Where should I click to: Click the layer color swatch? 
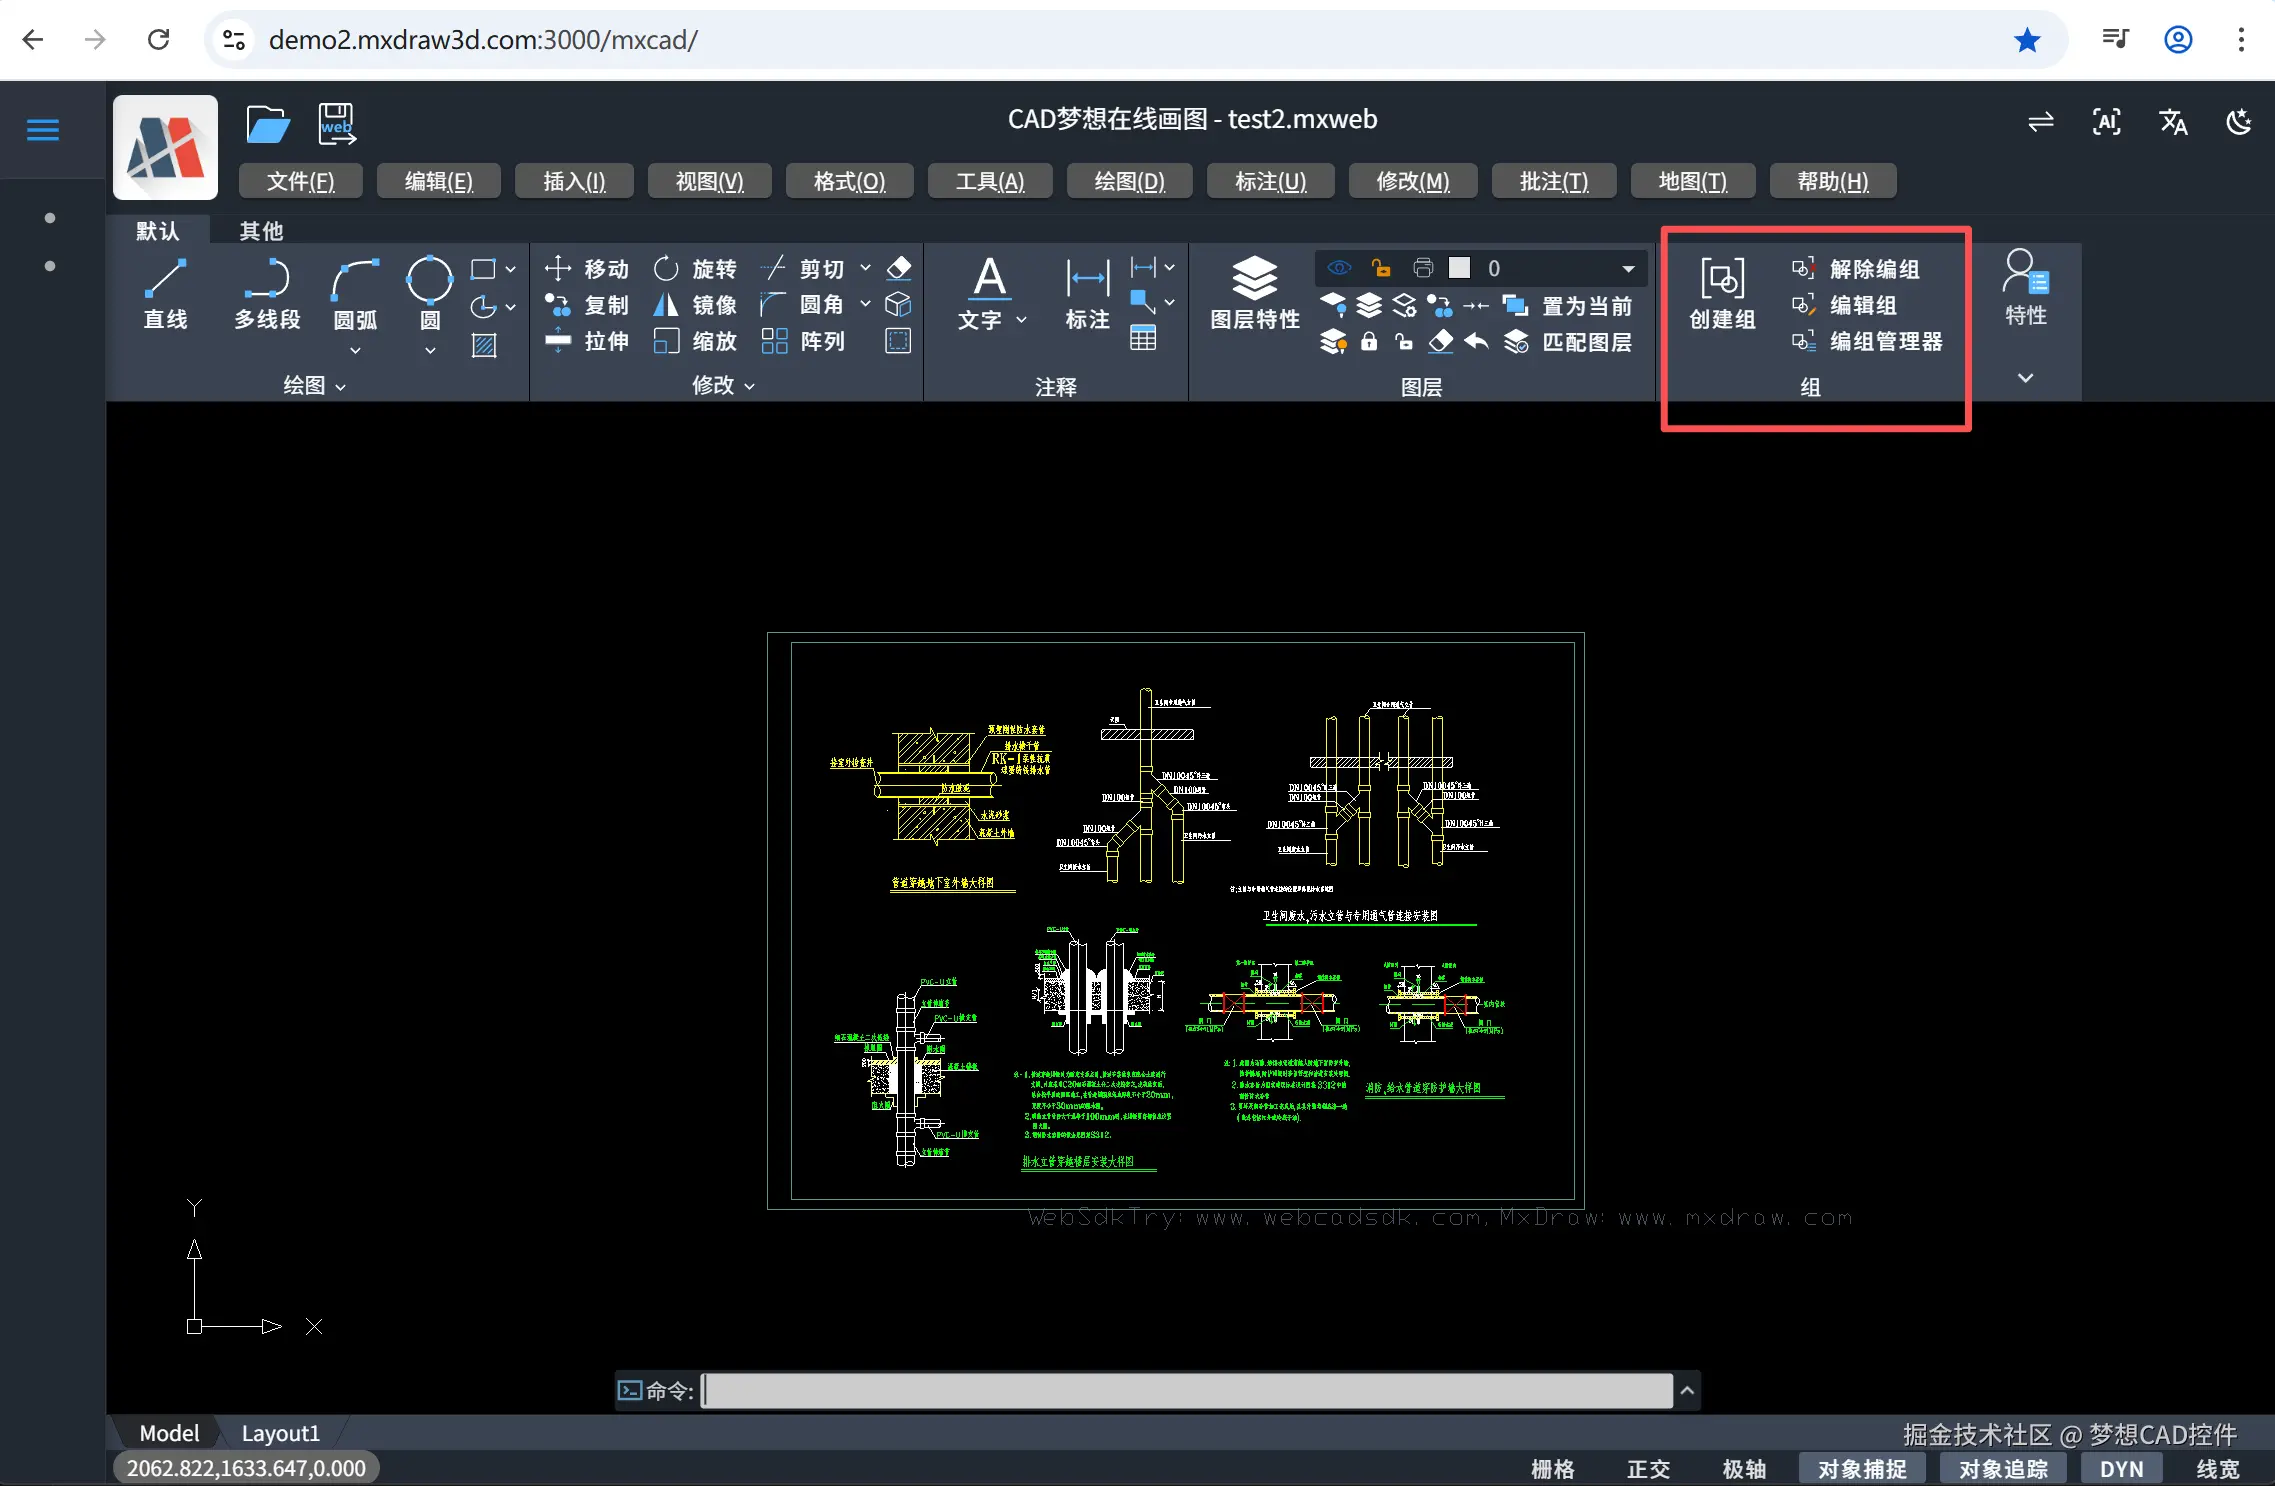pos(1460,268)
